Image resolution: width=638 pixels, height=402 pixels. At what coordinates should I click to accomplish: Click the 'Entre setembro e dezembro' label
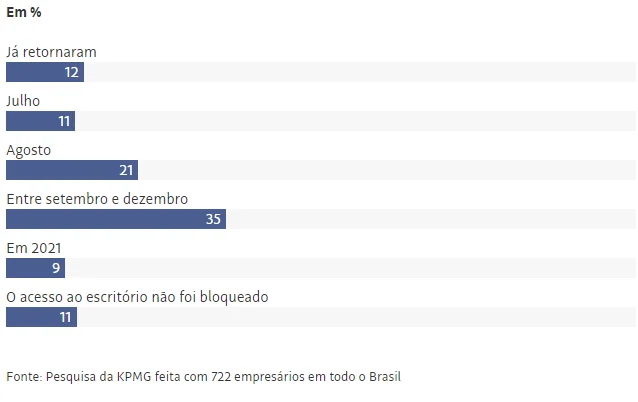click(97, 199)
